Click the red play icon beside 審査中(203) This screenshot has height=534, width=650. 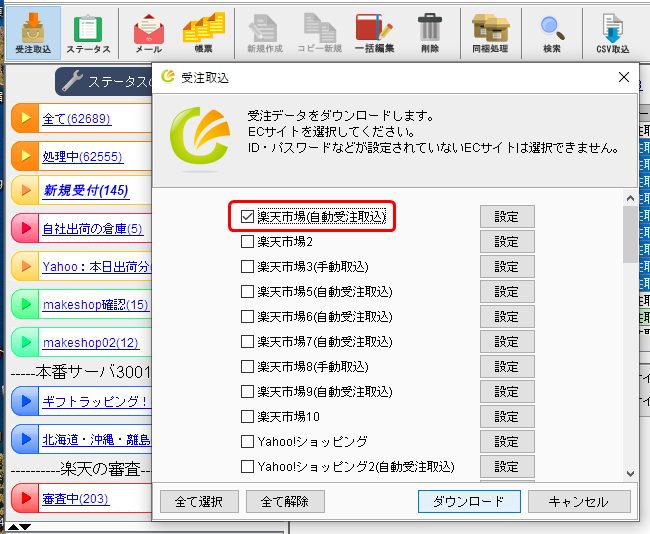26,498
